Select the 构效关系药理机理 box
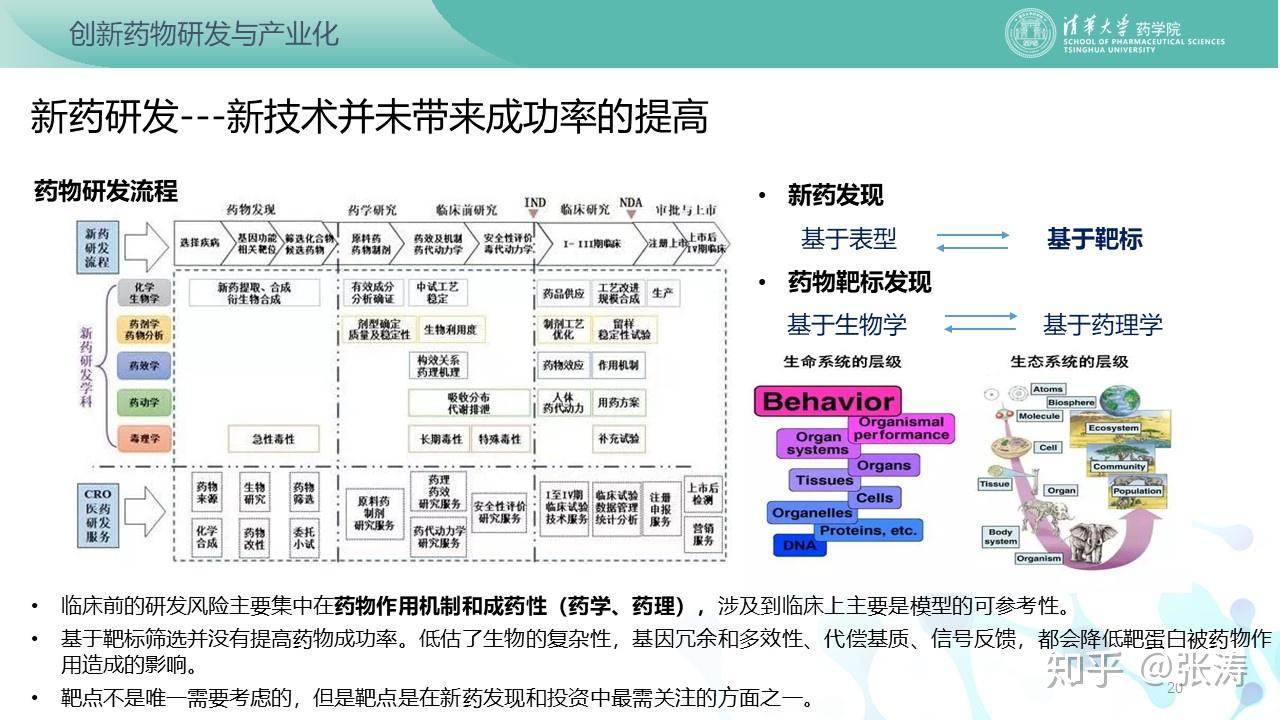 pyautogui.click(x=439, y=366)
